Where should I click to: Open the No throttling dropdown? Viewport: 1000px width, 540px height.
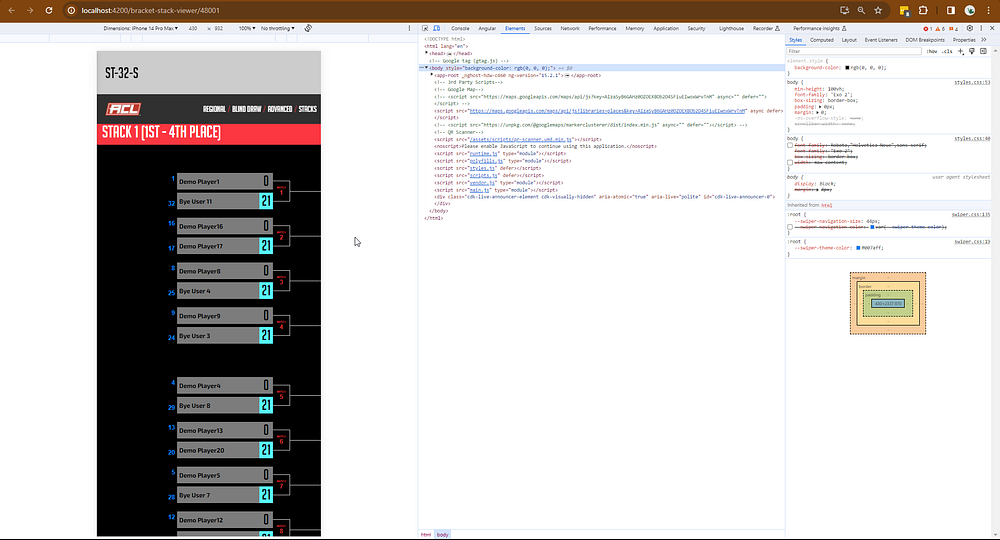(279, 29)
